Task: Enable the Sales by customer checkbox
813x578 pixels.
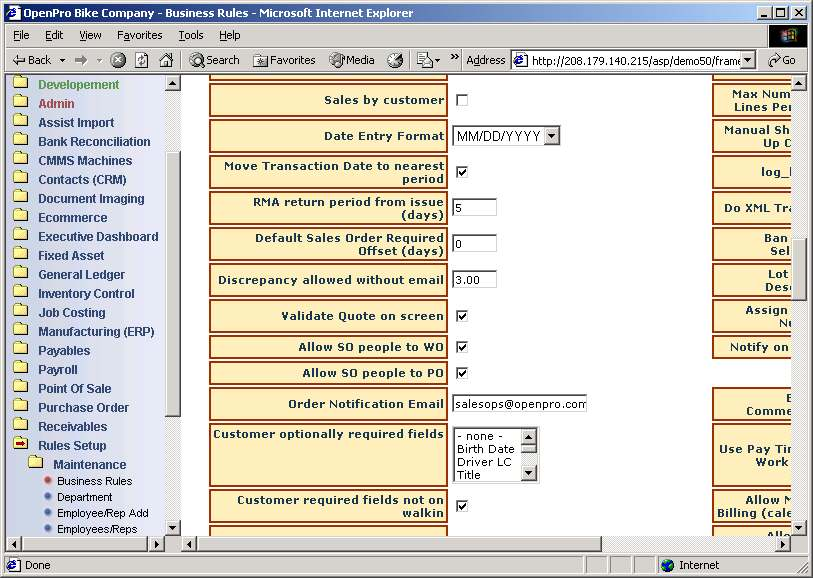Action: point(462,100)
